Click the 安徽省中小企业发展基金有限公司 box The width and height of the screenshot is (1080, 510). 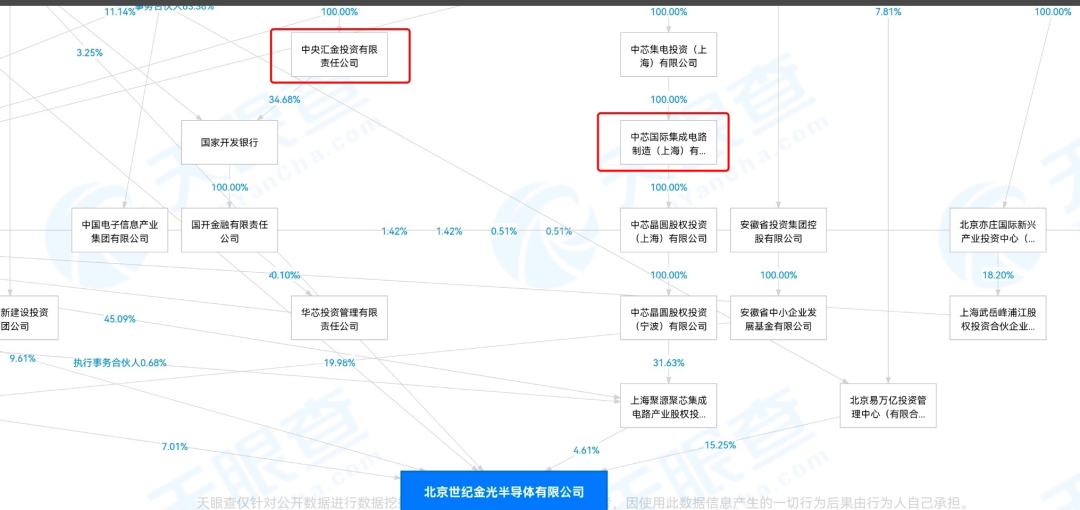(x=778, y=318)
